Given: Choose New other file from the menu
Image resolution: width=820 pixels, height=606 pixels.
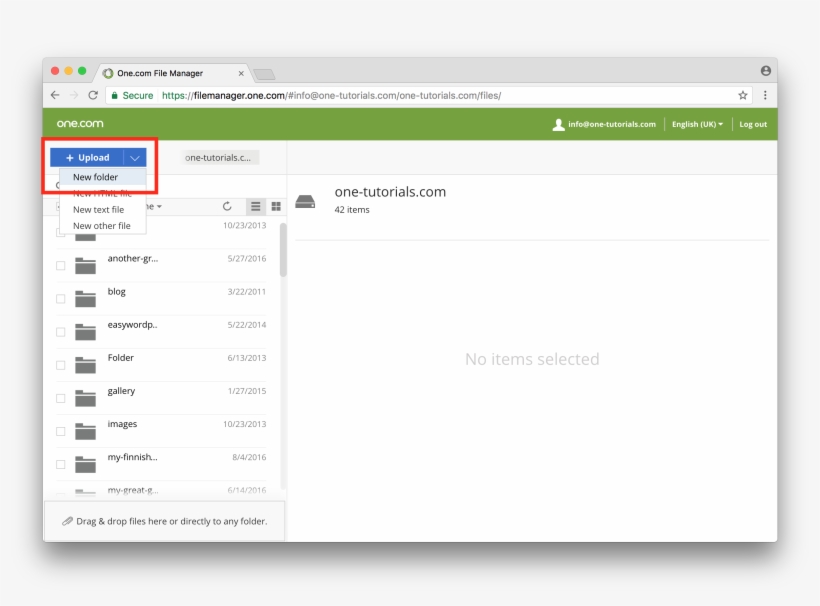Looking at the screenshot, I should coord(102,225).
